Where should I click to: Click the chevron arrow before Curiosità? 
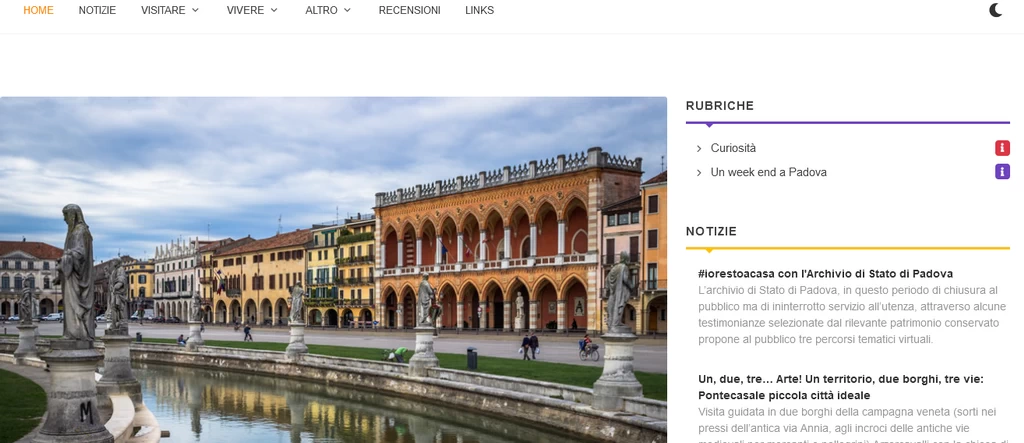[x=699, y=149]
